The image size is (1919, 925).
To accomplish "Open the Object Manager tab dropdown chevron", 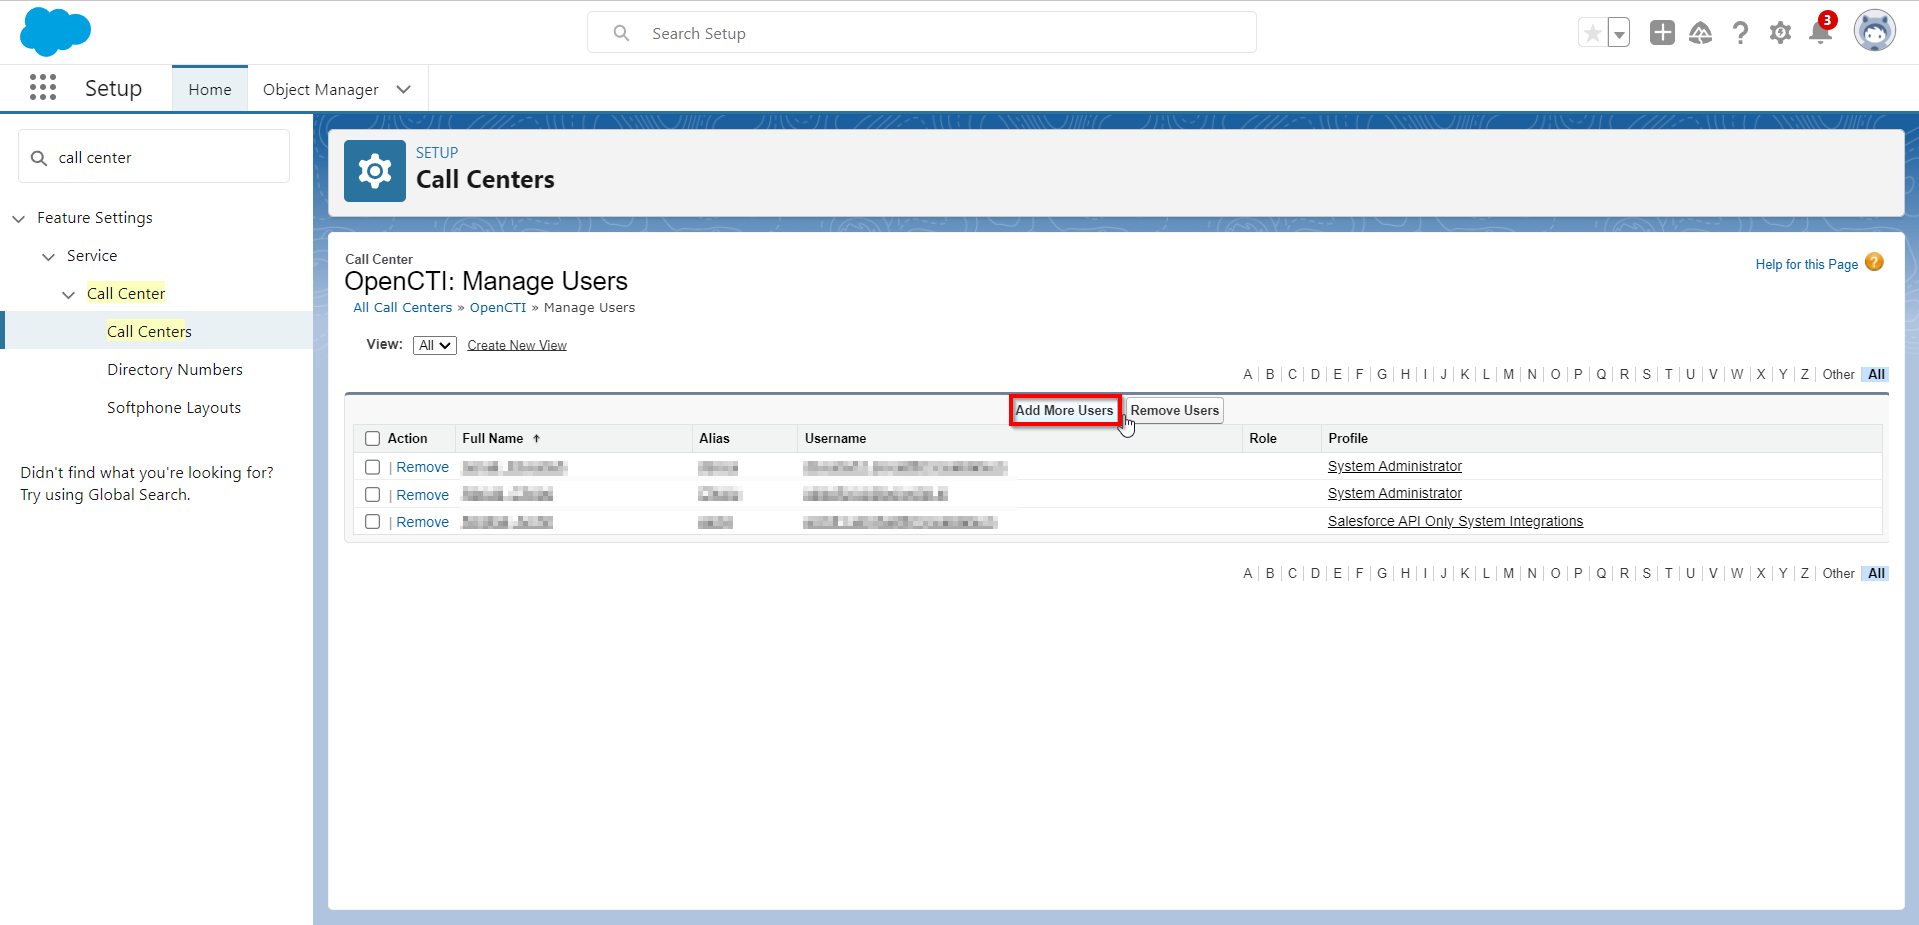I will 404,89.
